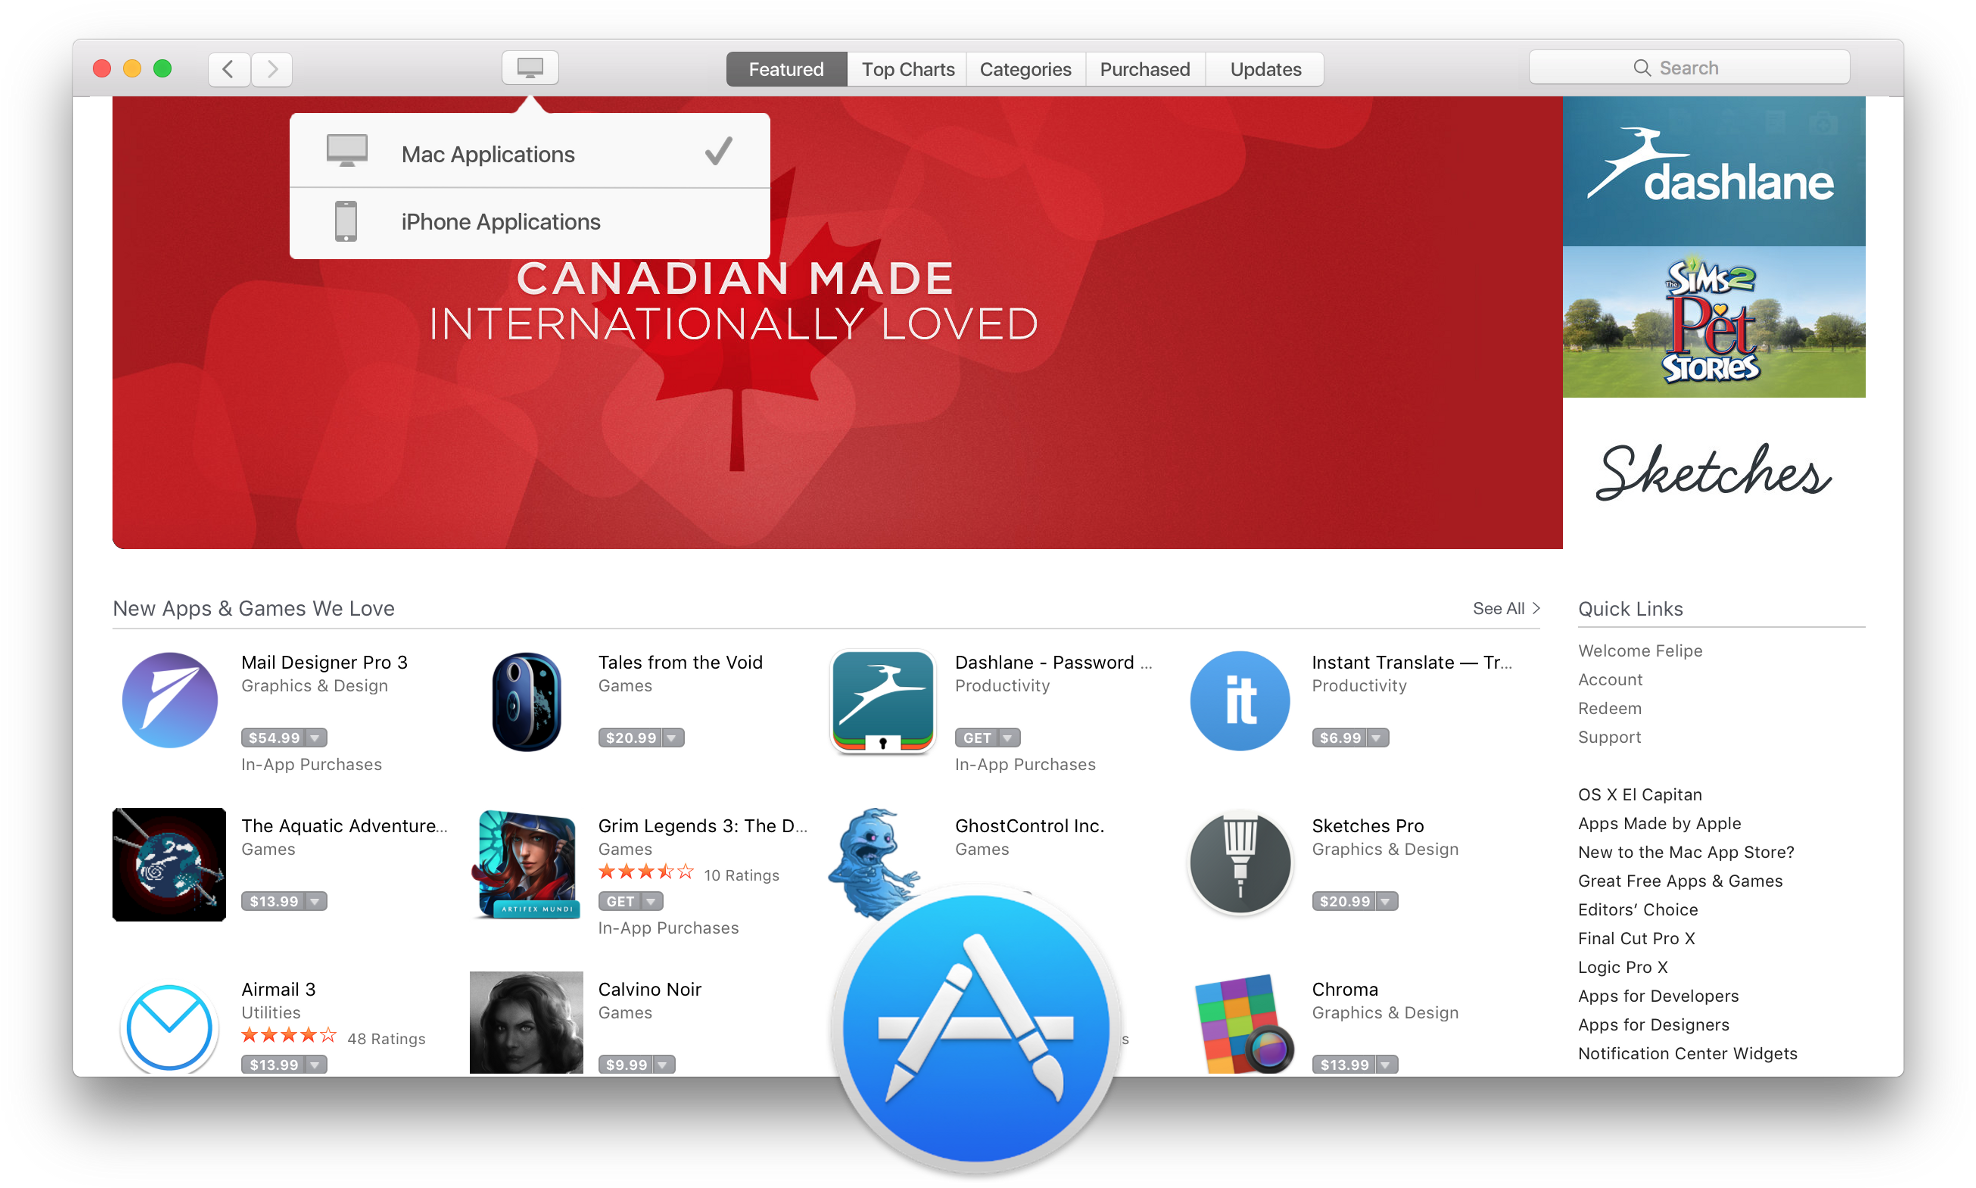Open the Instant Translate blue app icon

click(x=1240, y=700)
